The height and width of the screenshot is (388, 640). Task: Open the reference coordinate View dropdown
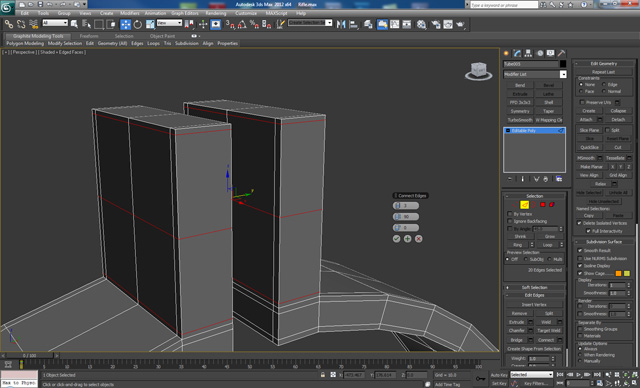click(x=169, y=23)
